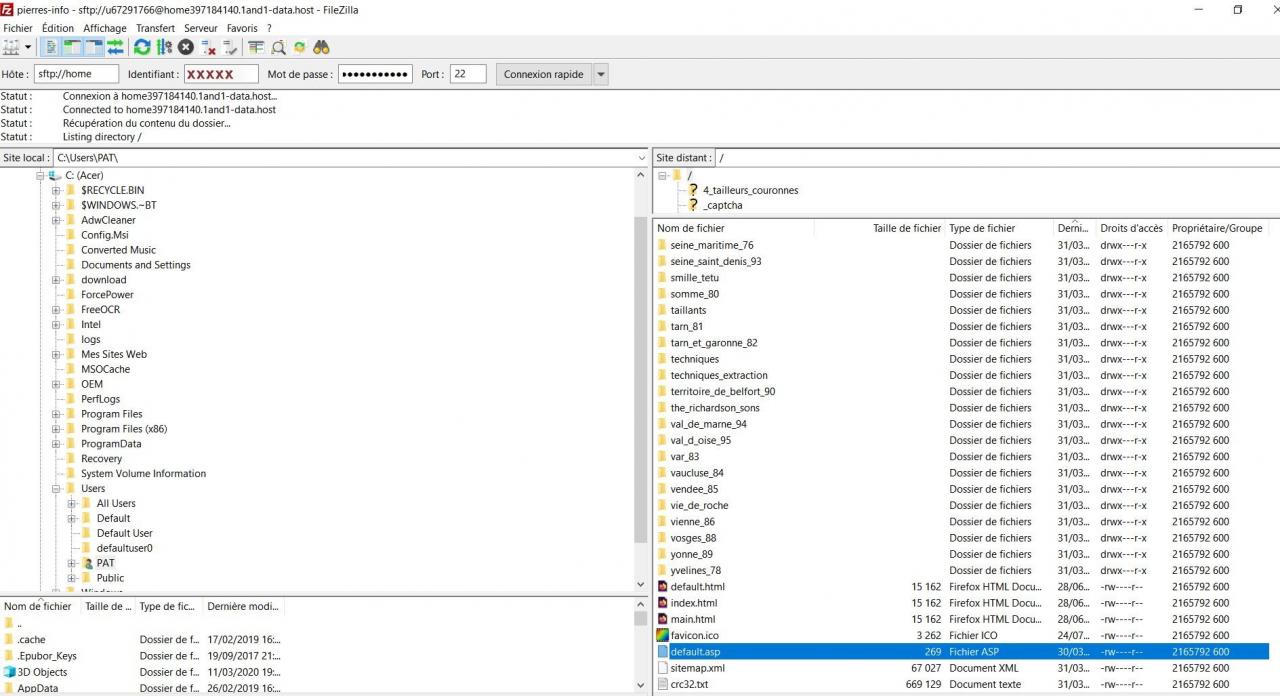This screenshot has width=1280, height=696.
Task: Cancel the current operation icon
Action: point(186,47)
